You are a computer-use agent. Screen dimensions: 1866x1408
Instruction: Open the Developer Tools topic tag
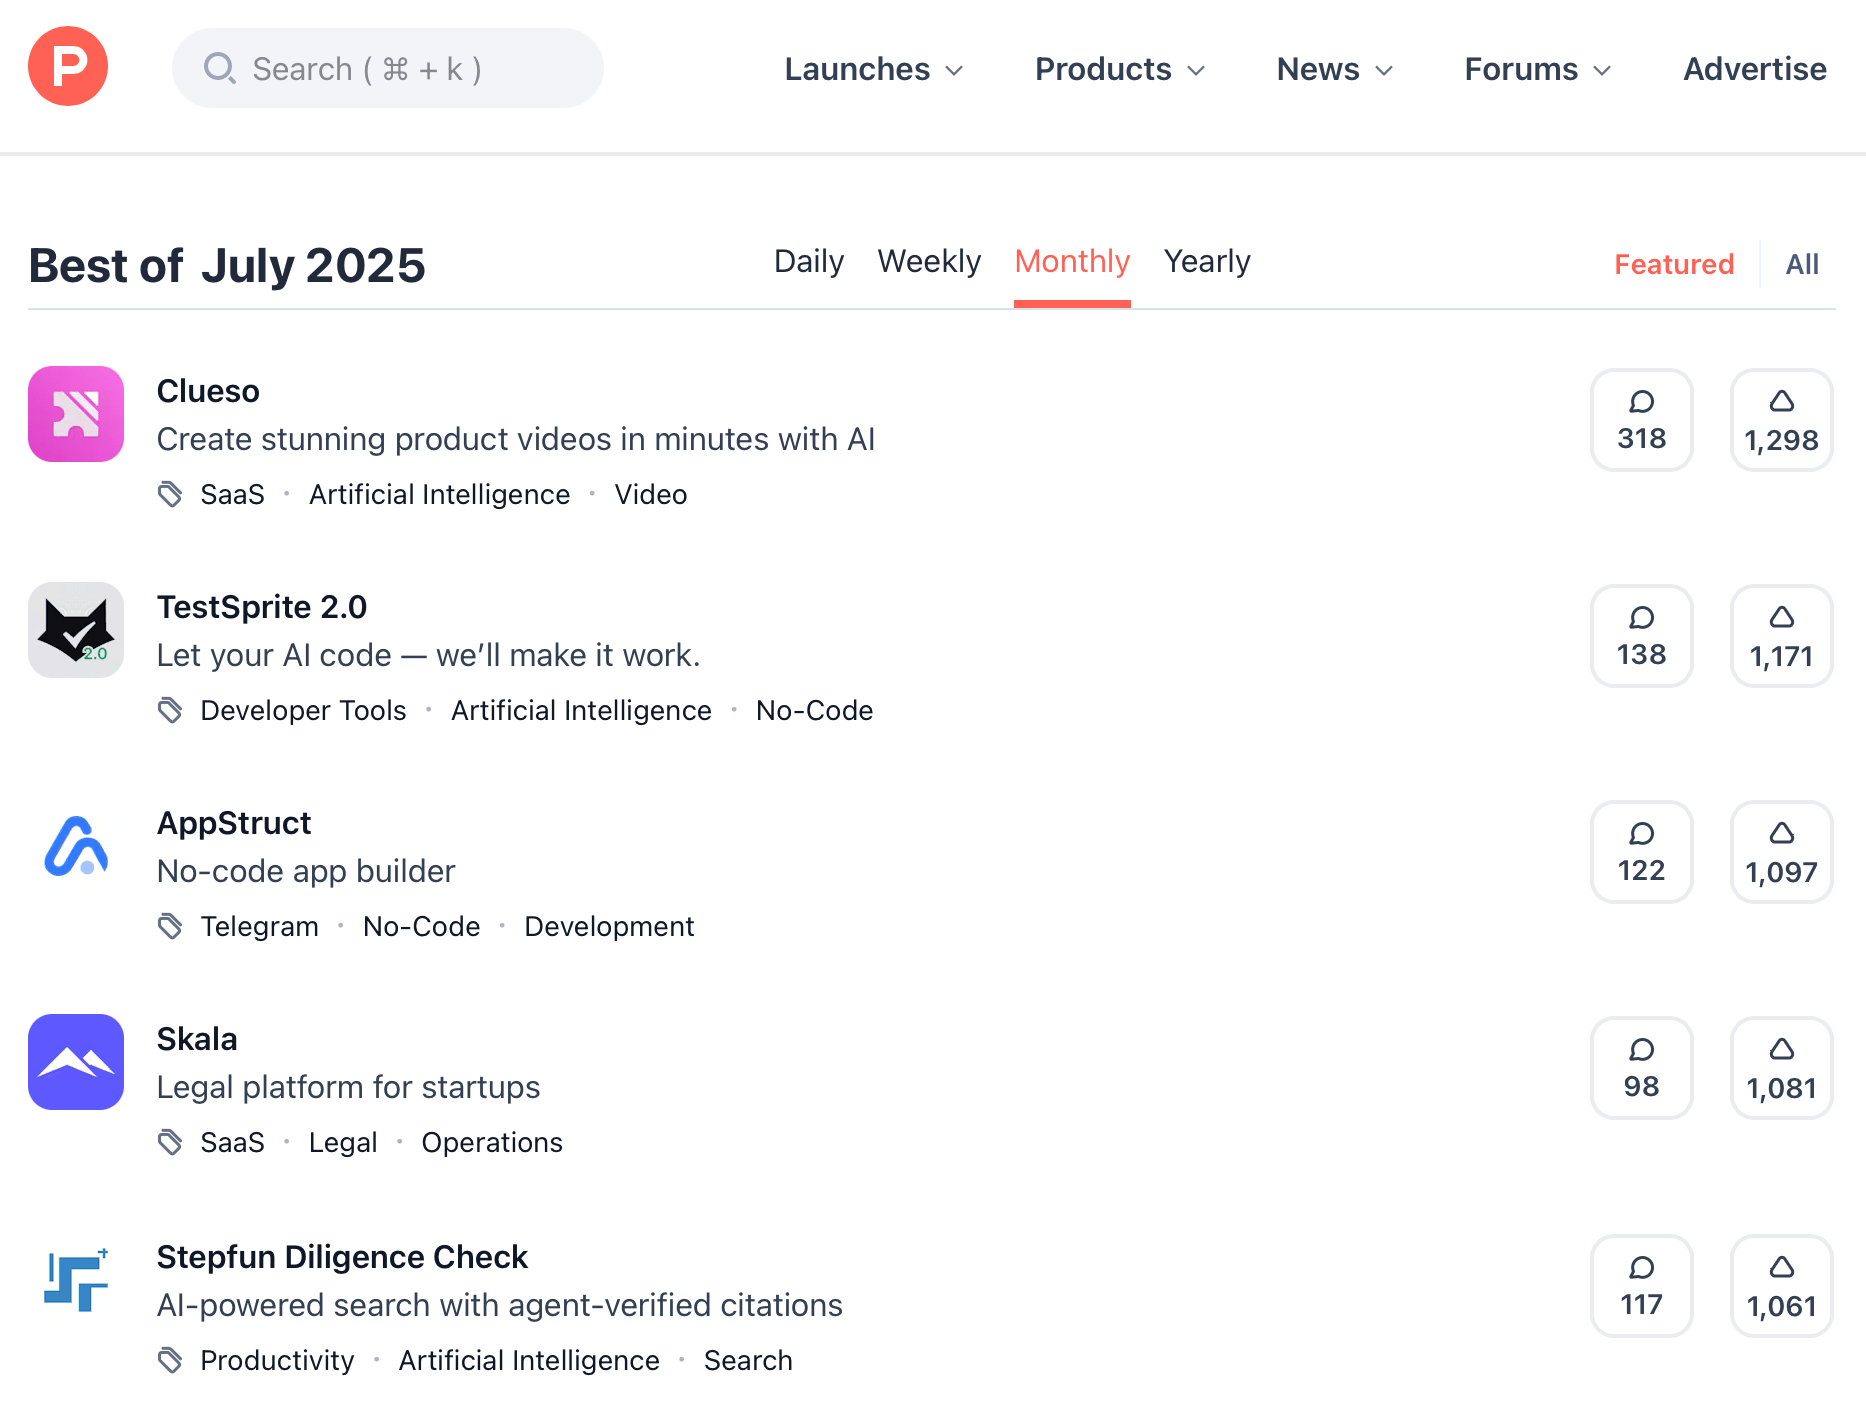(303, 710)
